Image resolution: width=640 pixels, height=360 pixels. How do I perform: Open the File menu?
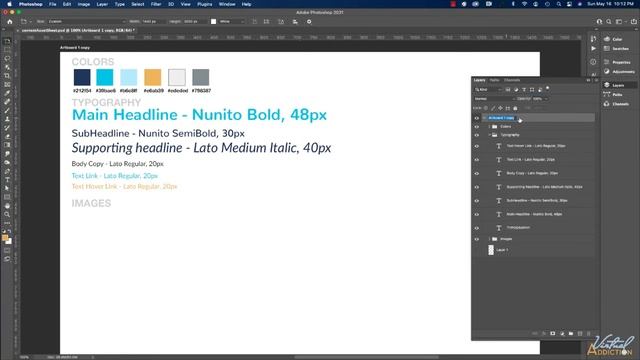(53, 4)
